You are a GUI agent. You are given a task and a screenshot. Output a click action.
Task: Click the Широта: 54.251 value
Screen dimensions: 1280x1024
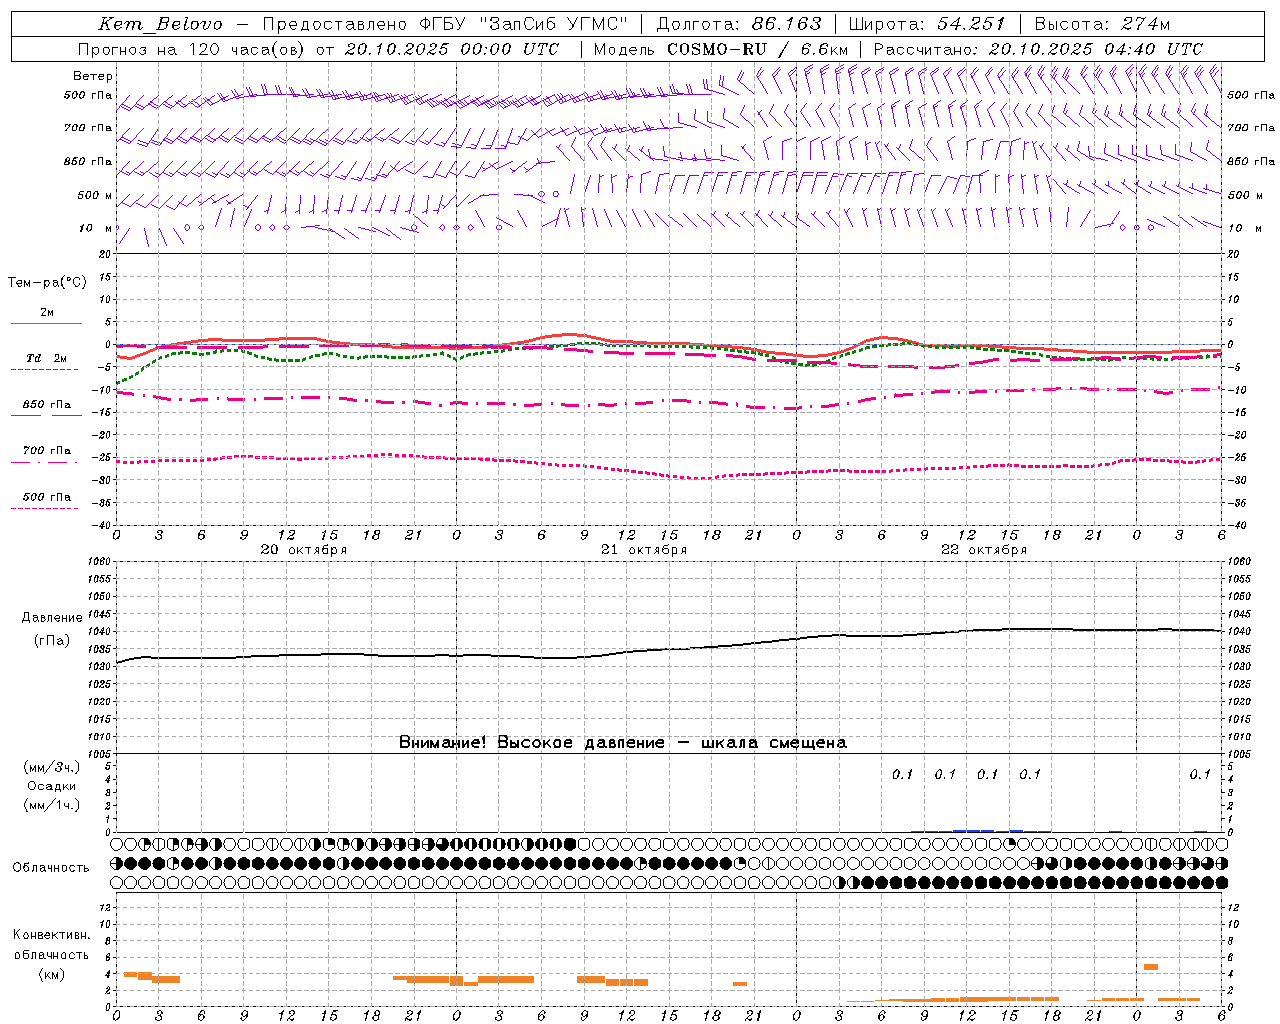926,24
